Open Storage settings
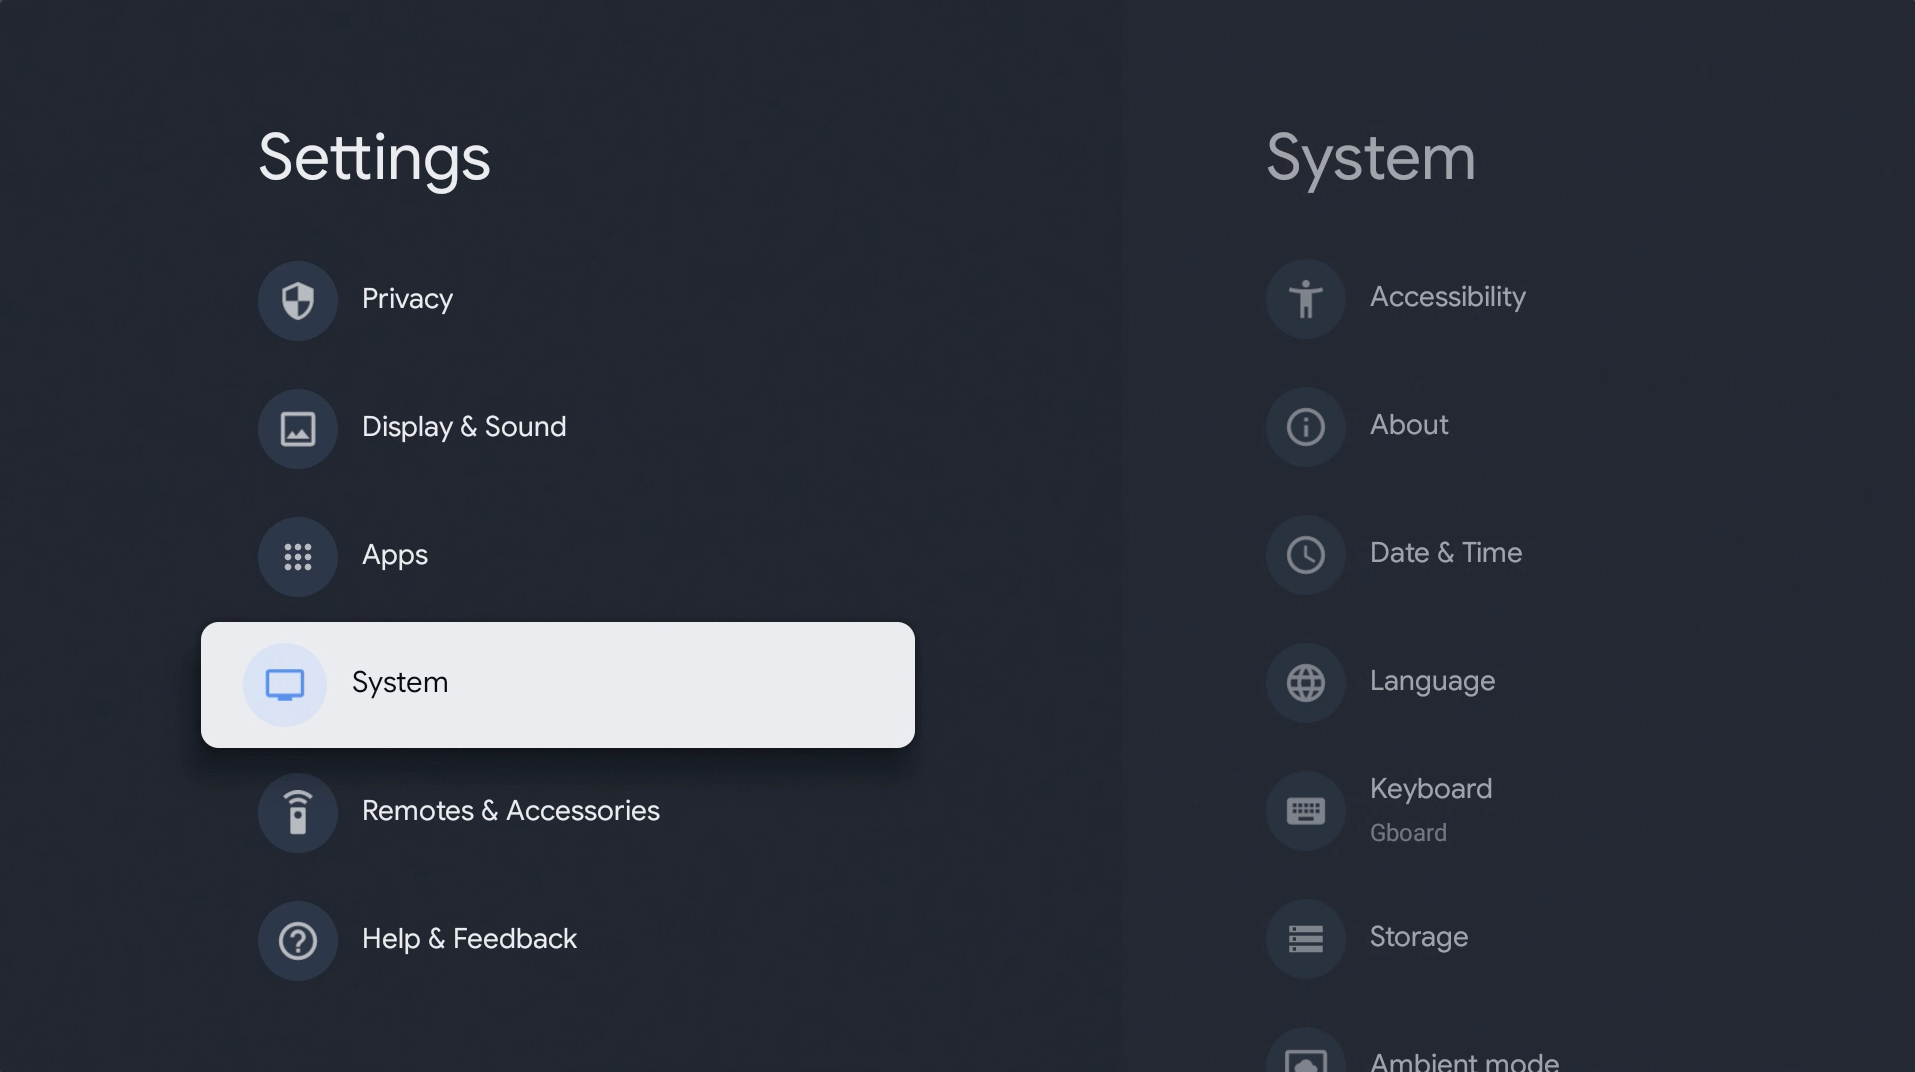 [1418, 938]
